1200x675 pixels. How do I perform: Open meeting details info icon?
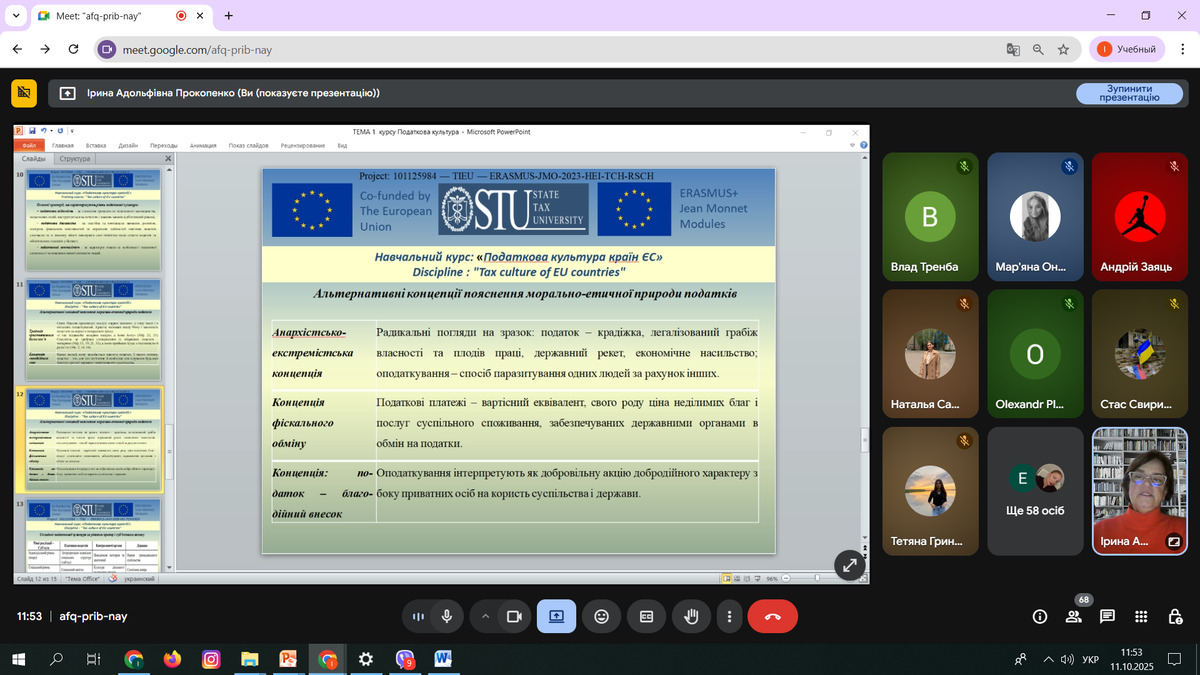1040,617
